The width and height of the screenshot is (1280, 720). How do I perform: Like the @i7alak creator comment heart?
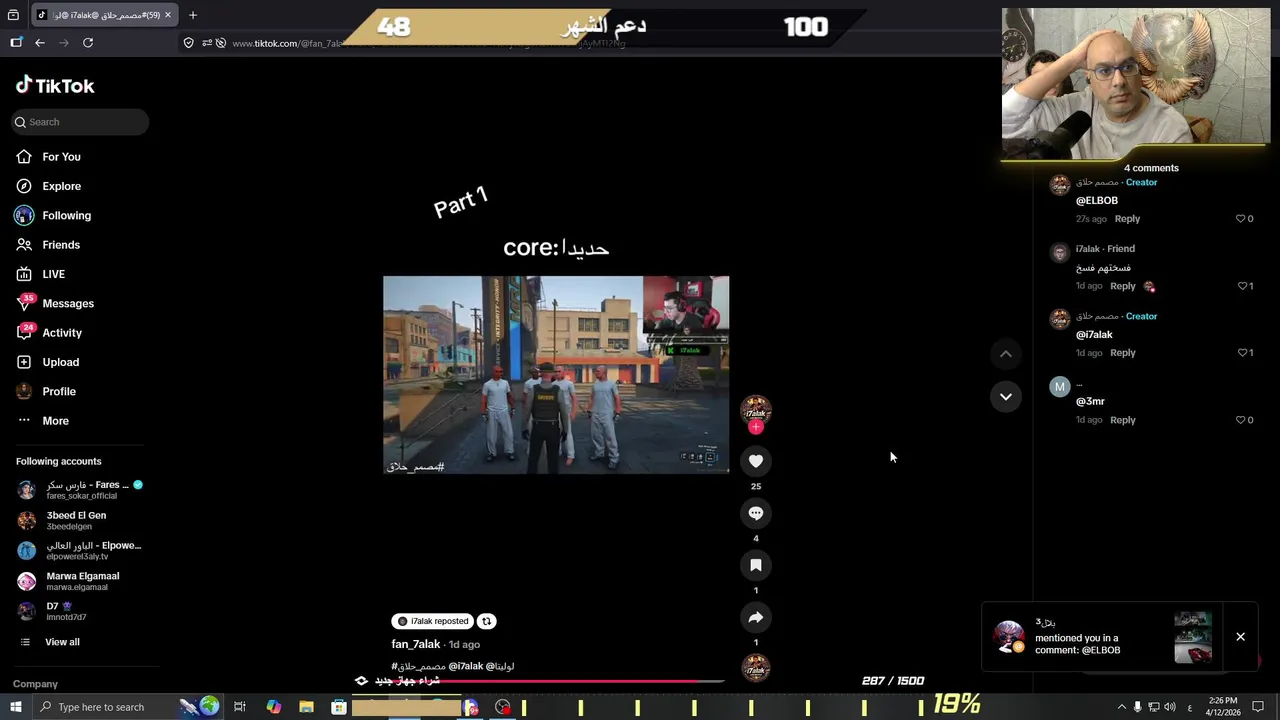click(x=1241, y=352)
